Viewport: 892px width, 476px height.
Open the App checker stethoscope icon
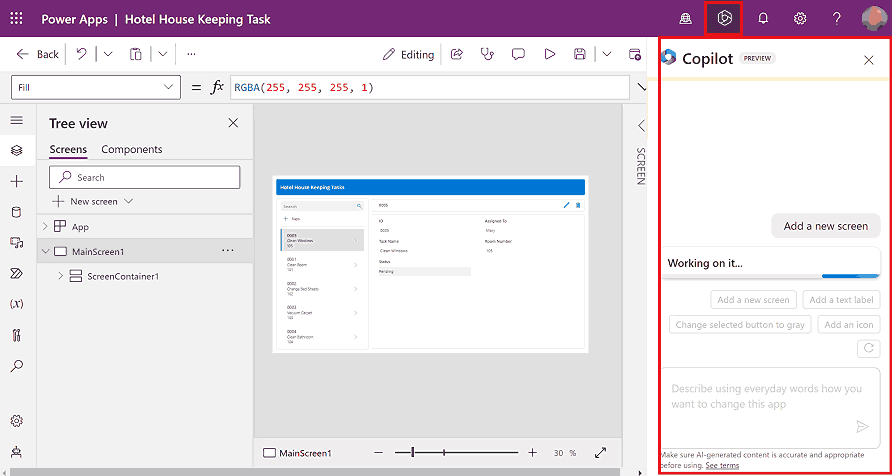(x=487, y=54)
